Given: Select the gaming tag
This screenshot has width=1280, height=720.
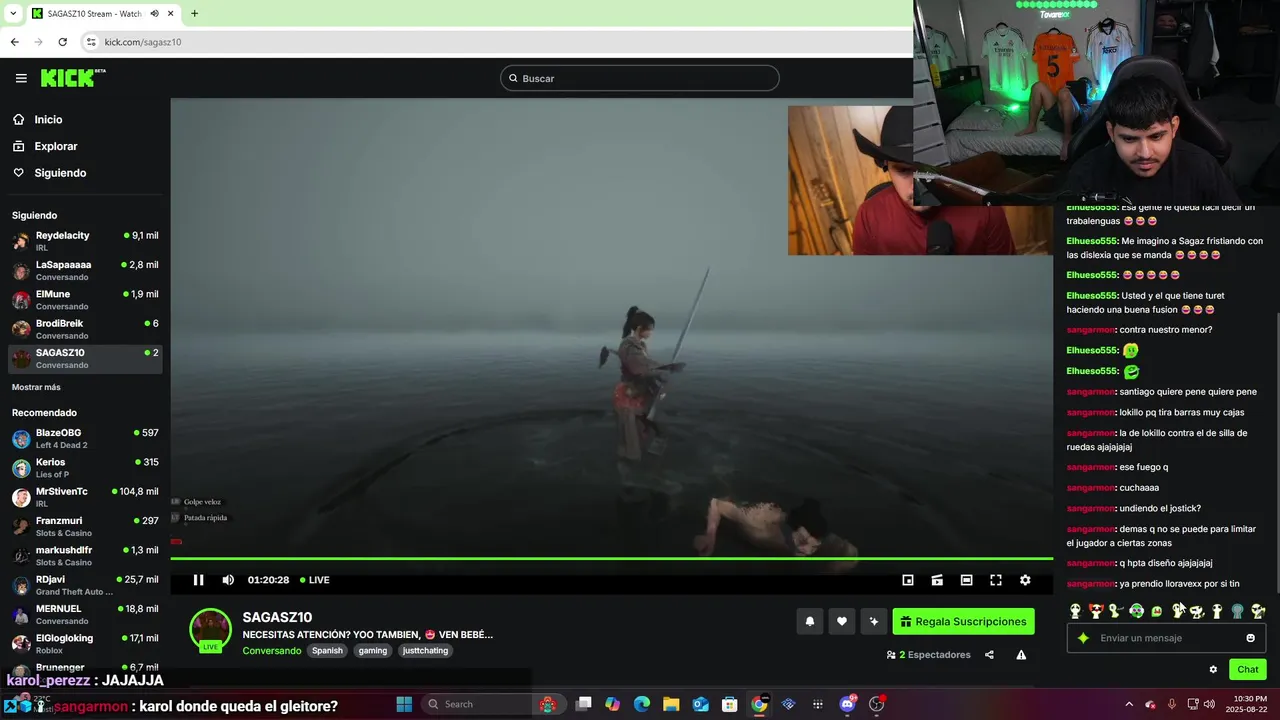Looking at the screenshot, I should click(x=373, y=651).
